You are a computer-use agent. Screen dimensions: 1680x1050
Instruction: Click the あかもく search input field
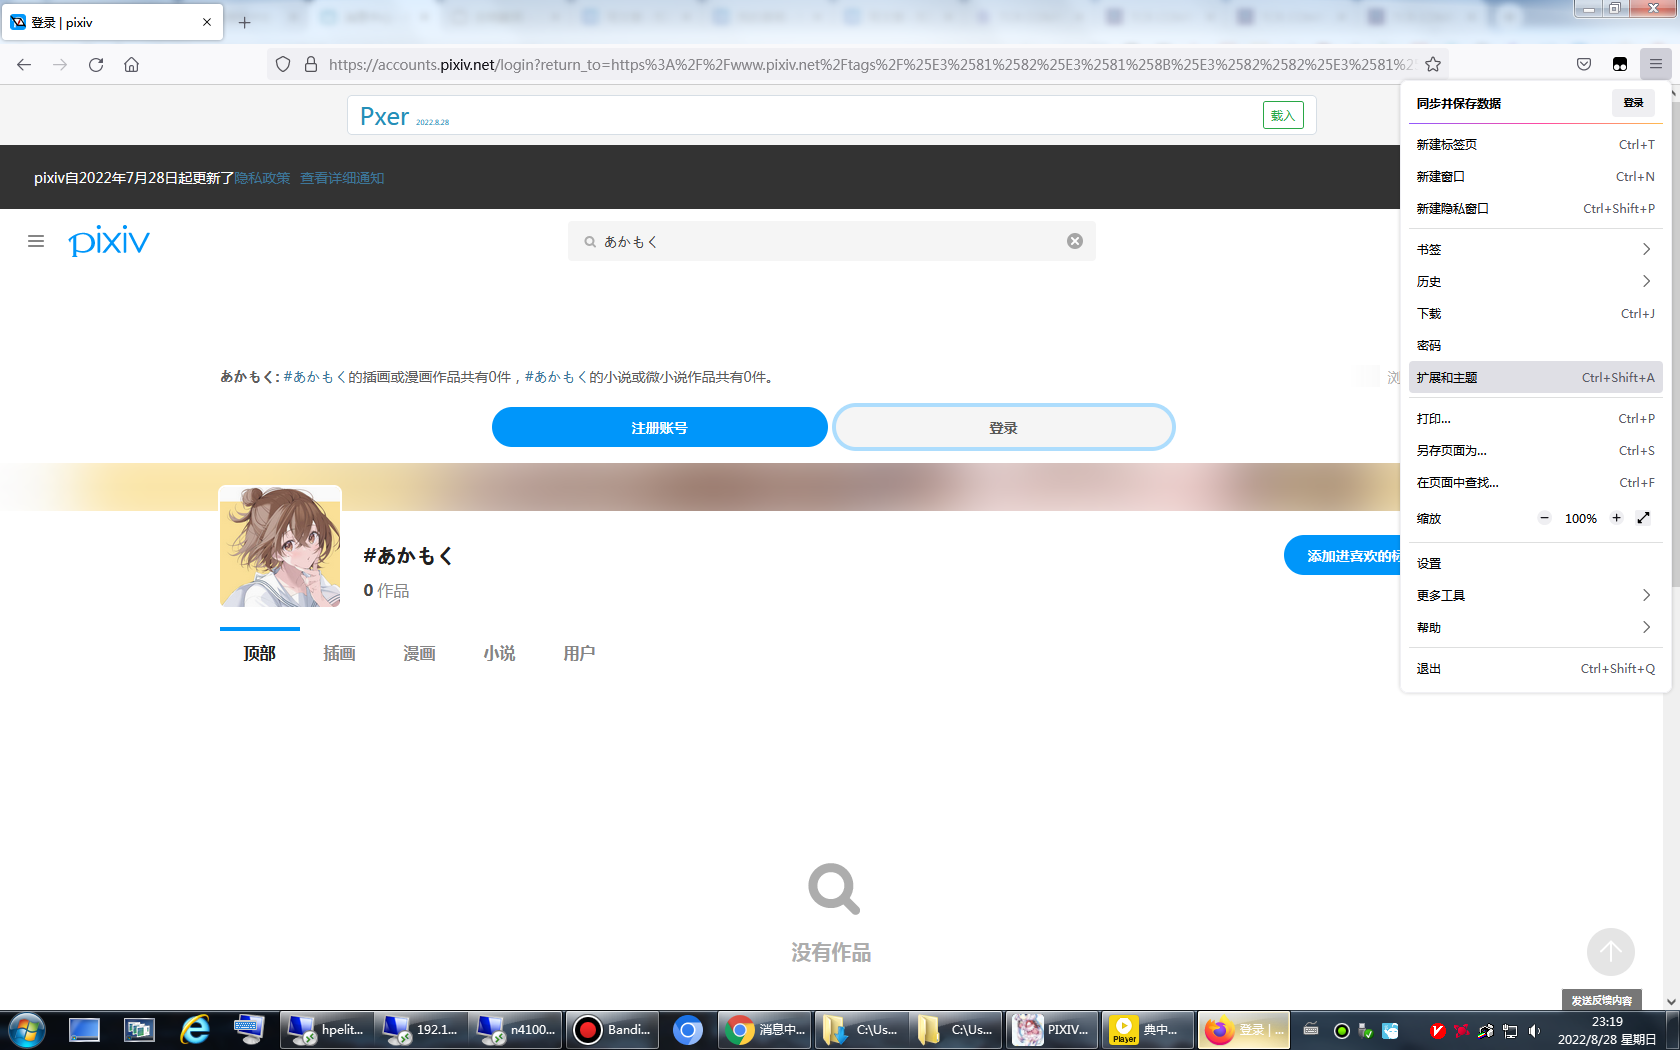[830, 240]
